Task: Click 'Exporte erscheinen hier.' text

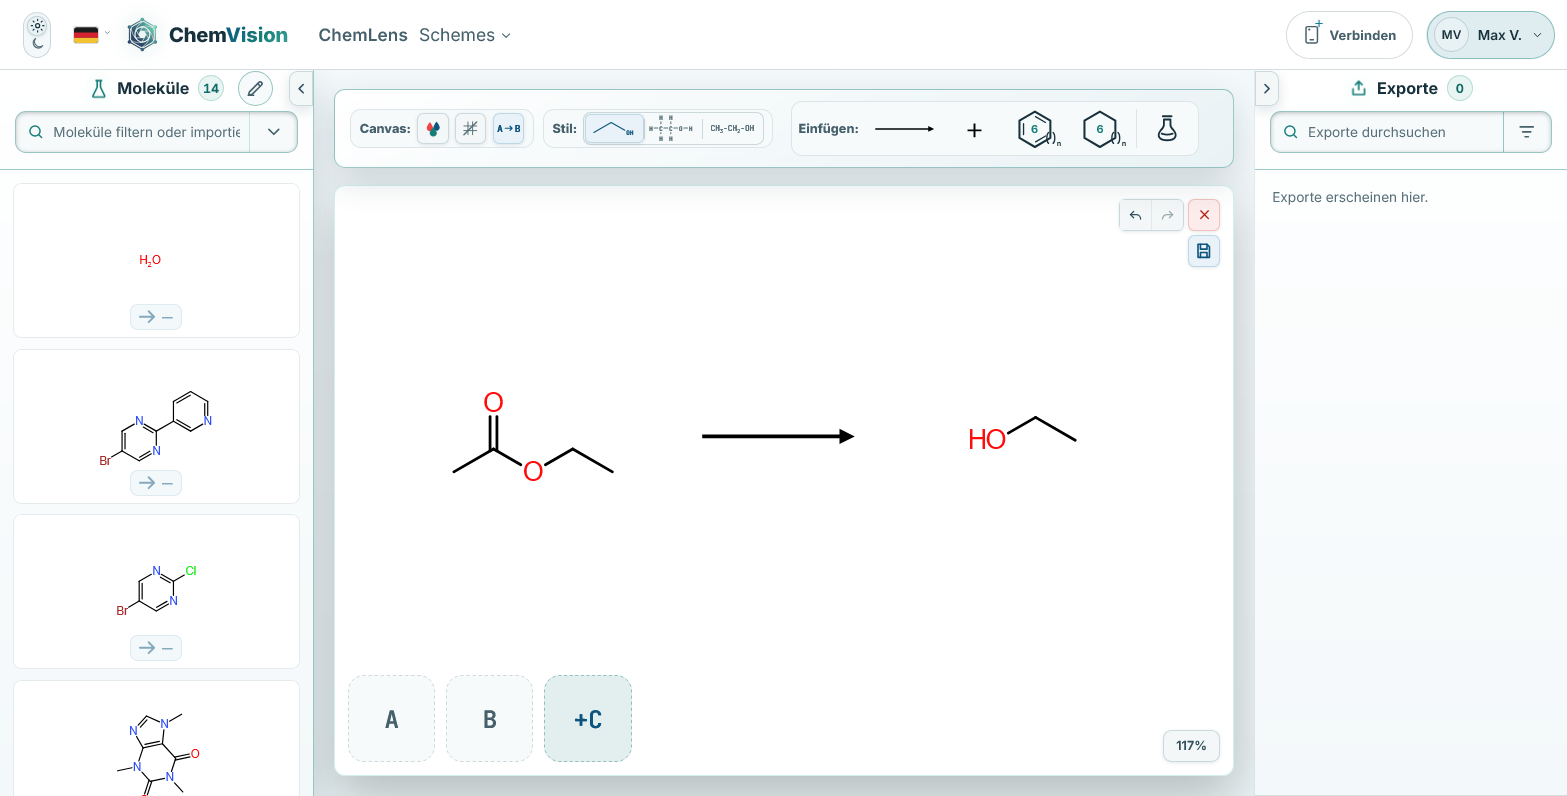Action: pos(1350,197)
